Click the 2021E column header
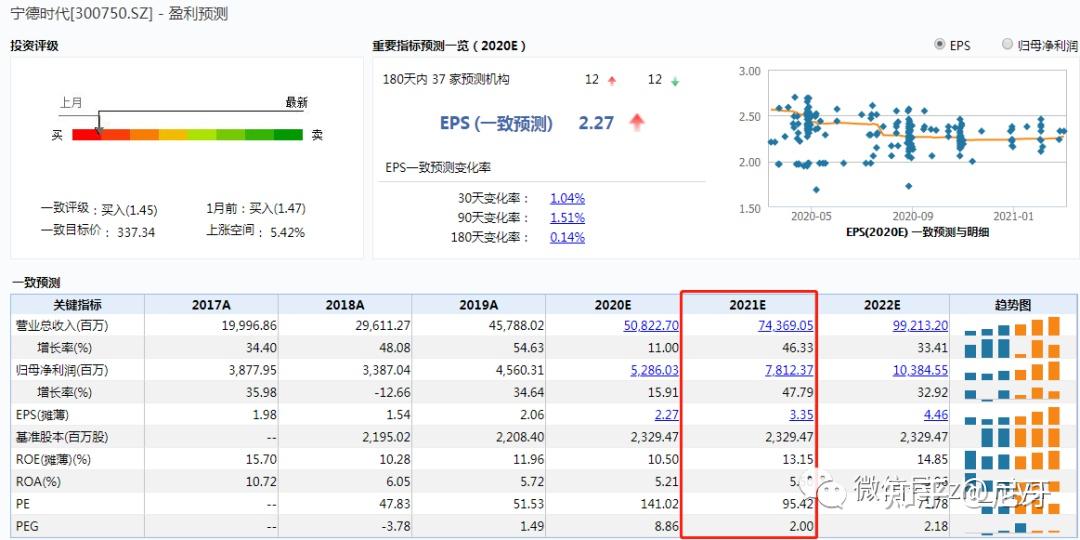This screenshot has width=1080, height=540. tap(749, 304)
